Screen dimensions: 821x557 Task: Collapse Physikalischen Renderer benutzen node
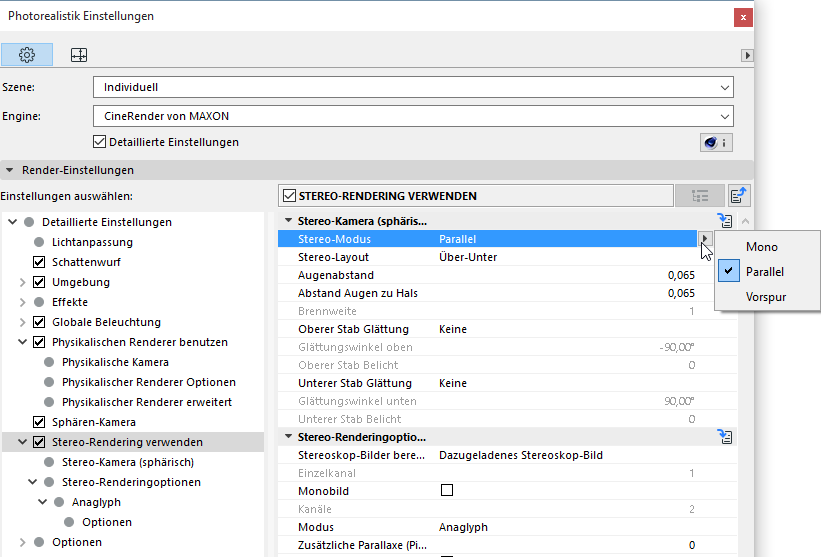(x=23, y=342)
